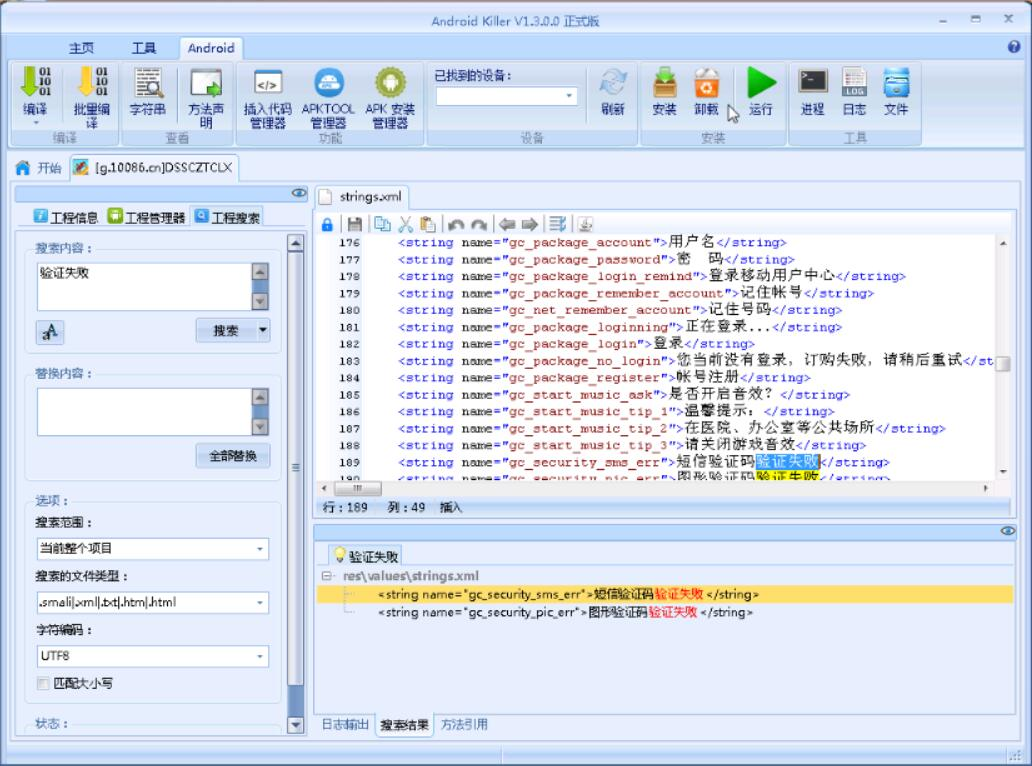Switch to the 主页 ribbon tab
This screenshot has width=1032, height=766.
(81, 48)
